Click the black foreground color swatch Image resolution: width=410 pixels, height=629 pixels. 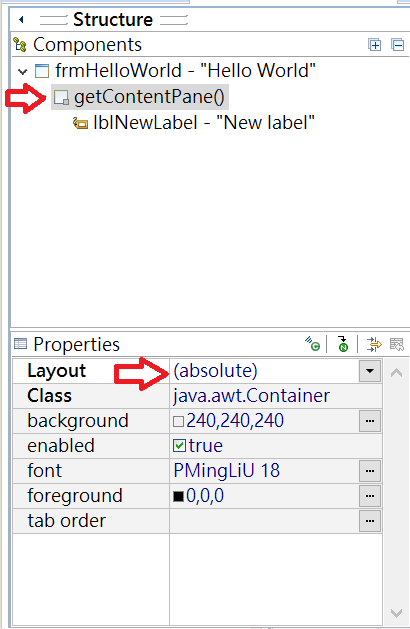179,497
